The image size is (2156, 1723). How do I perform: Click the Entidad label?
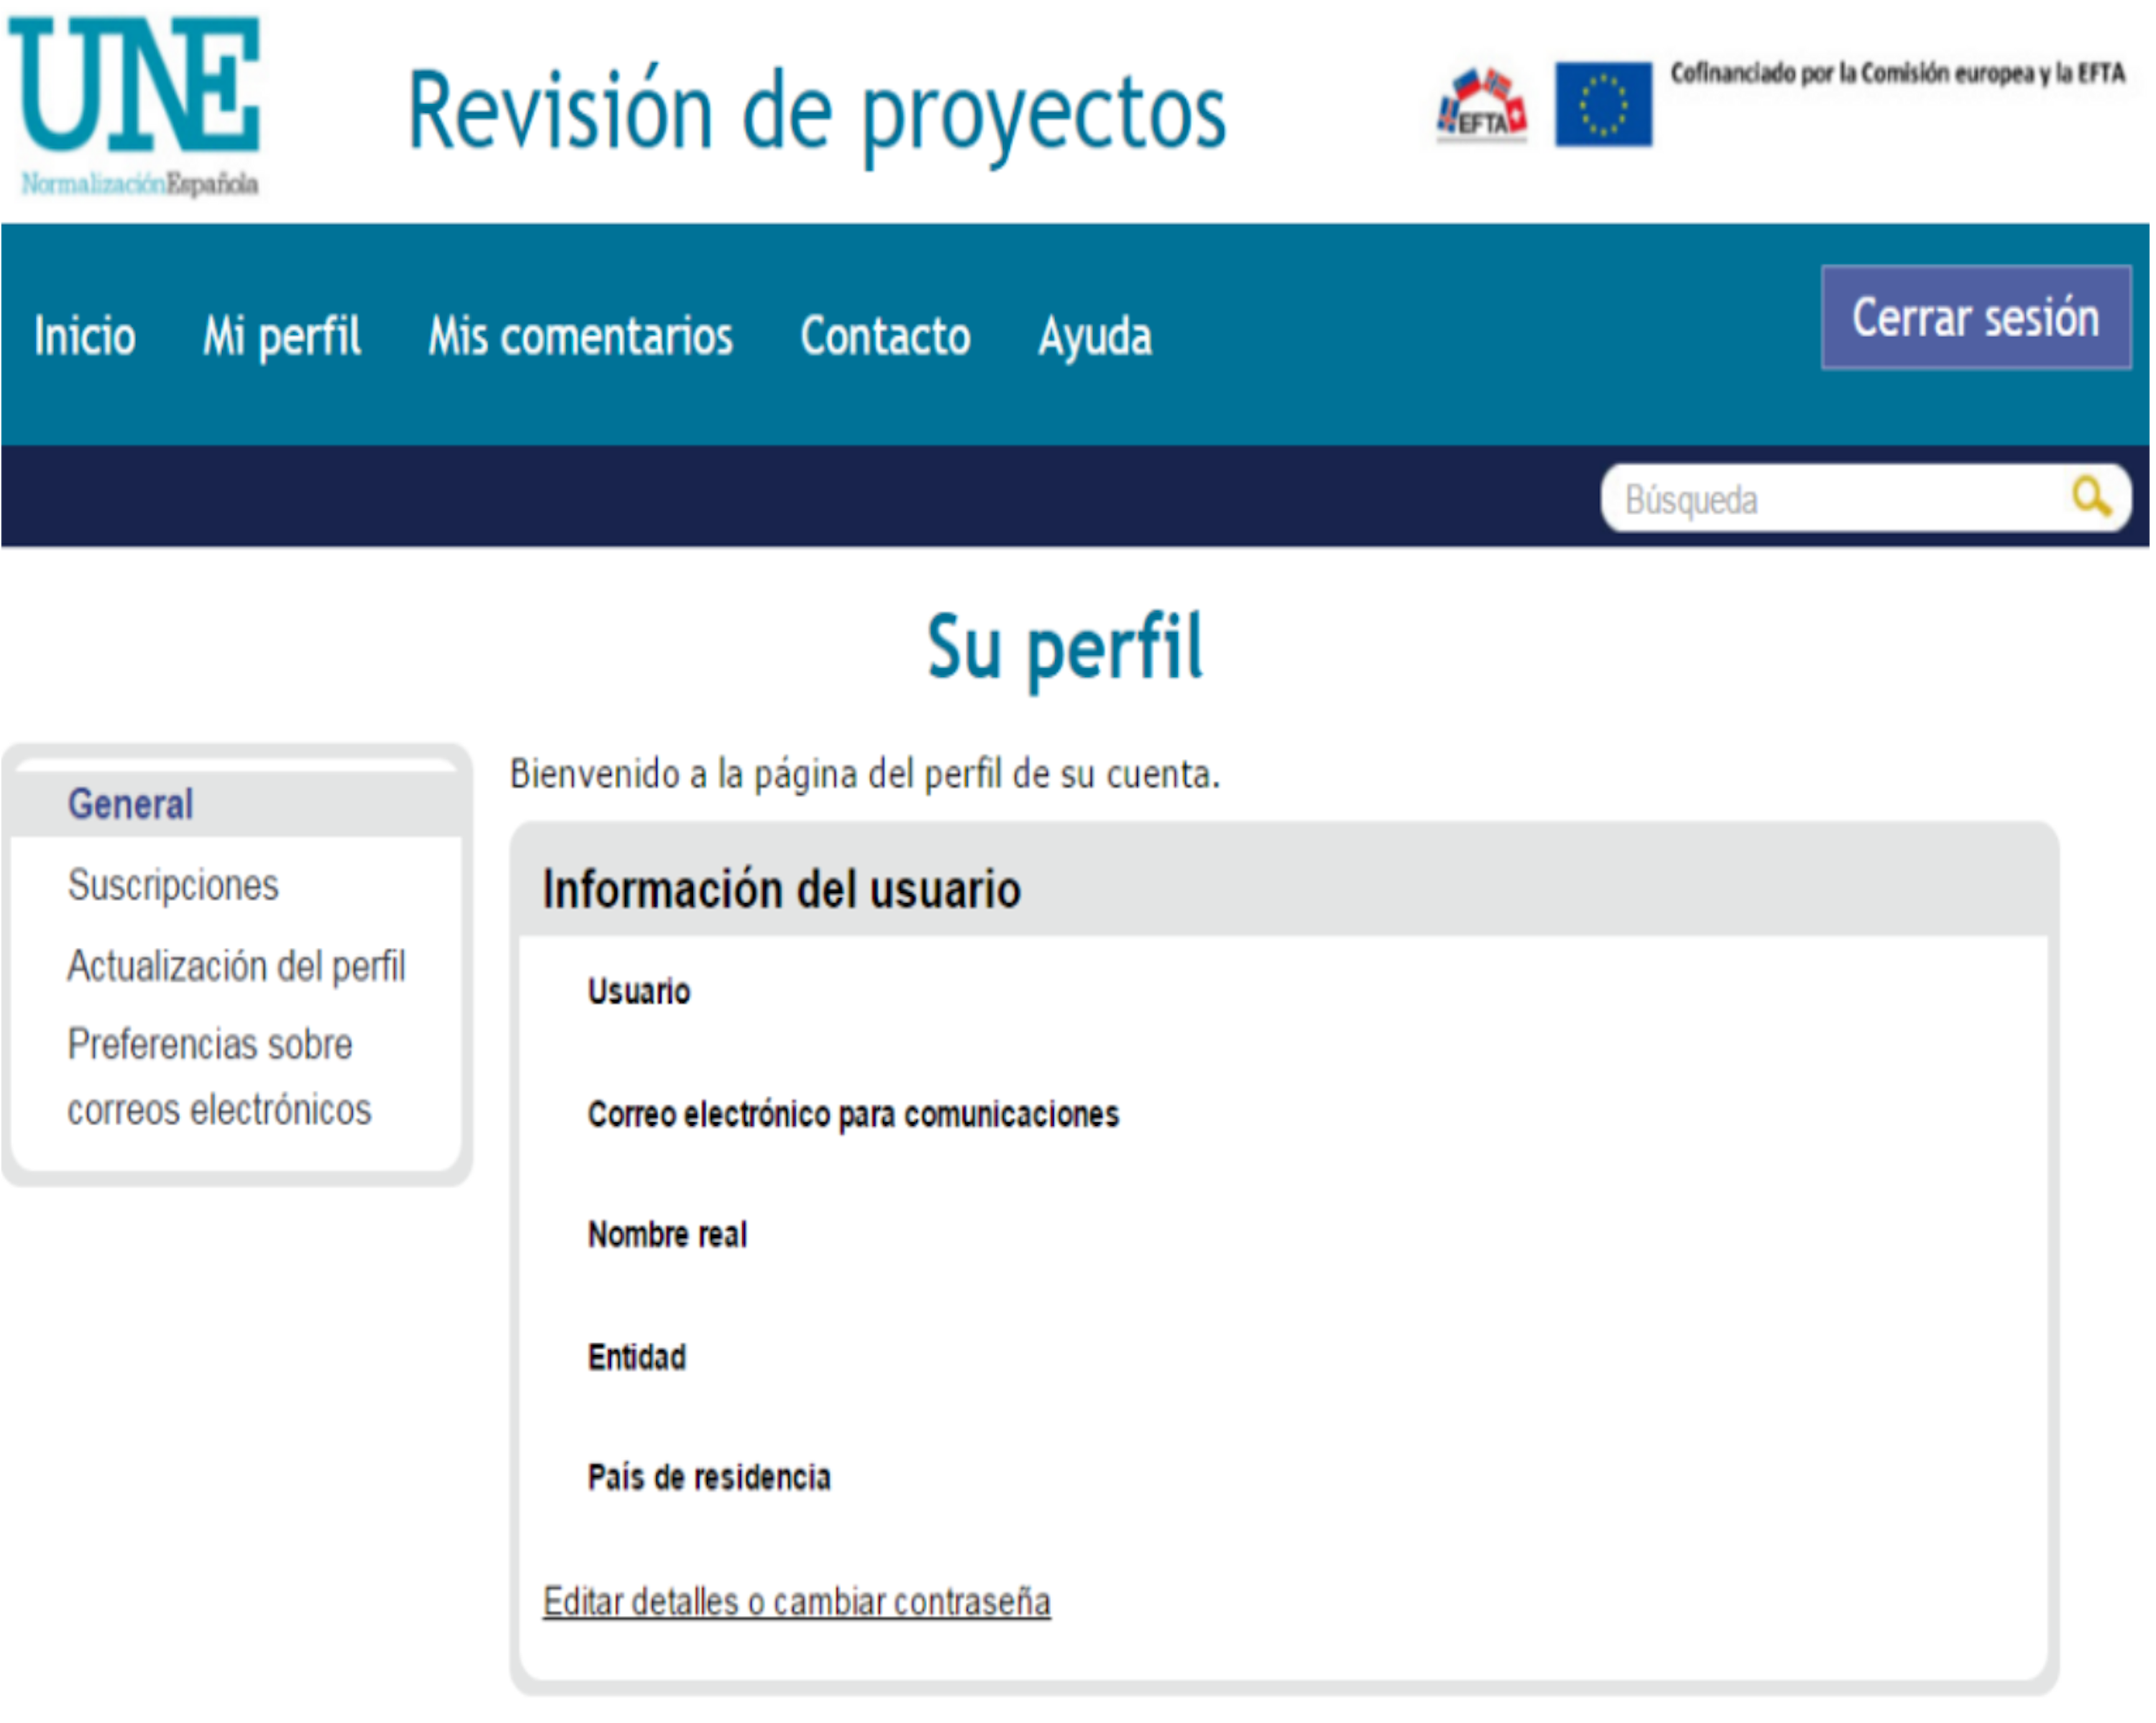(637, 1357)
